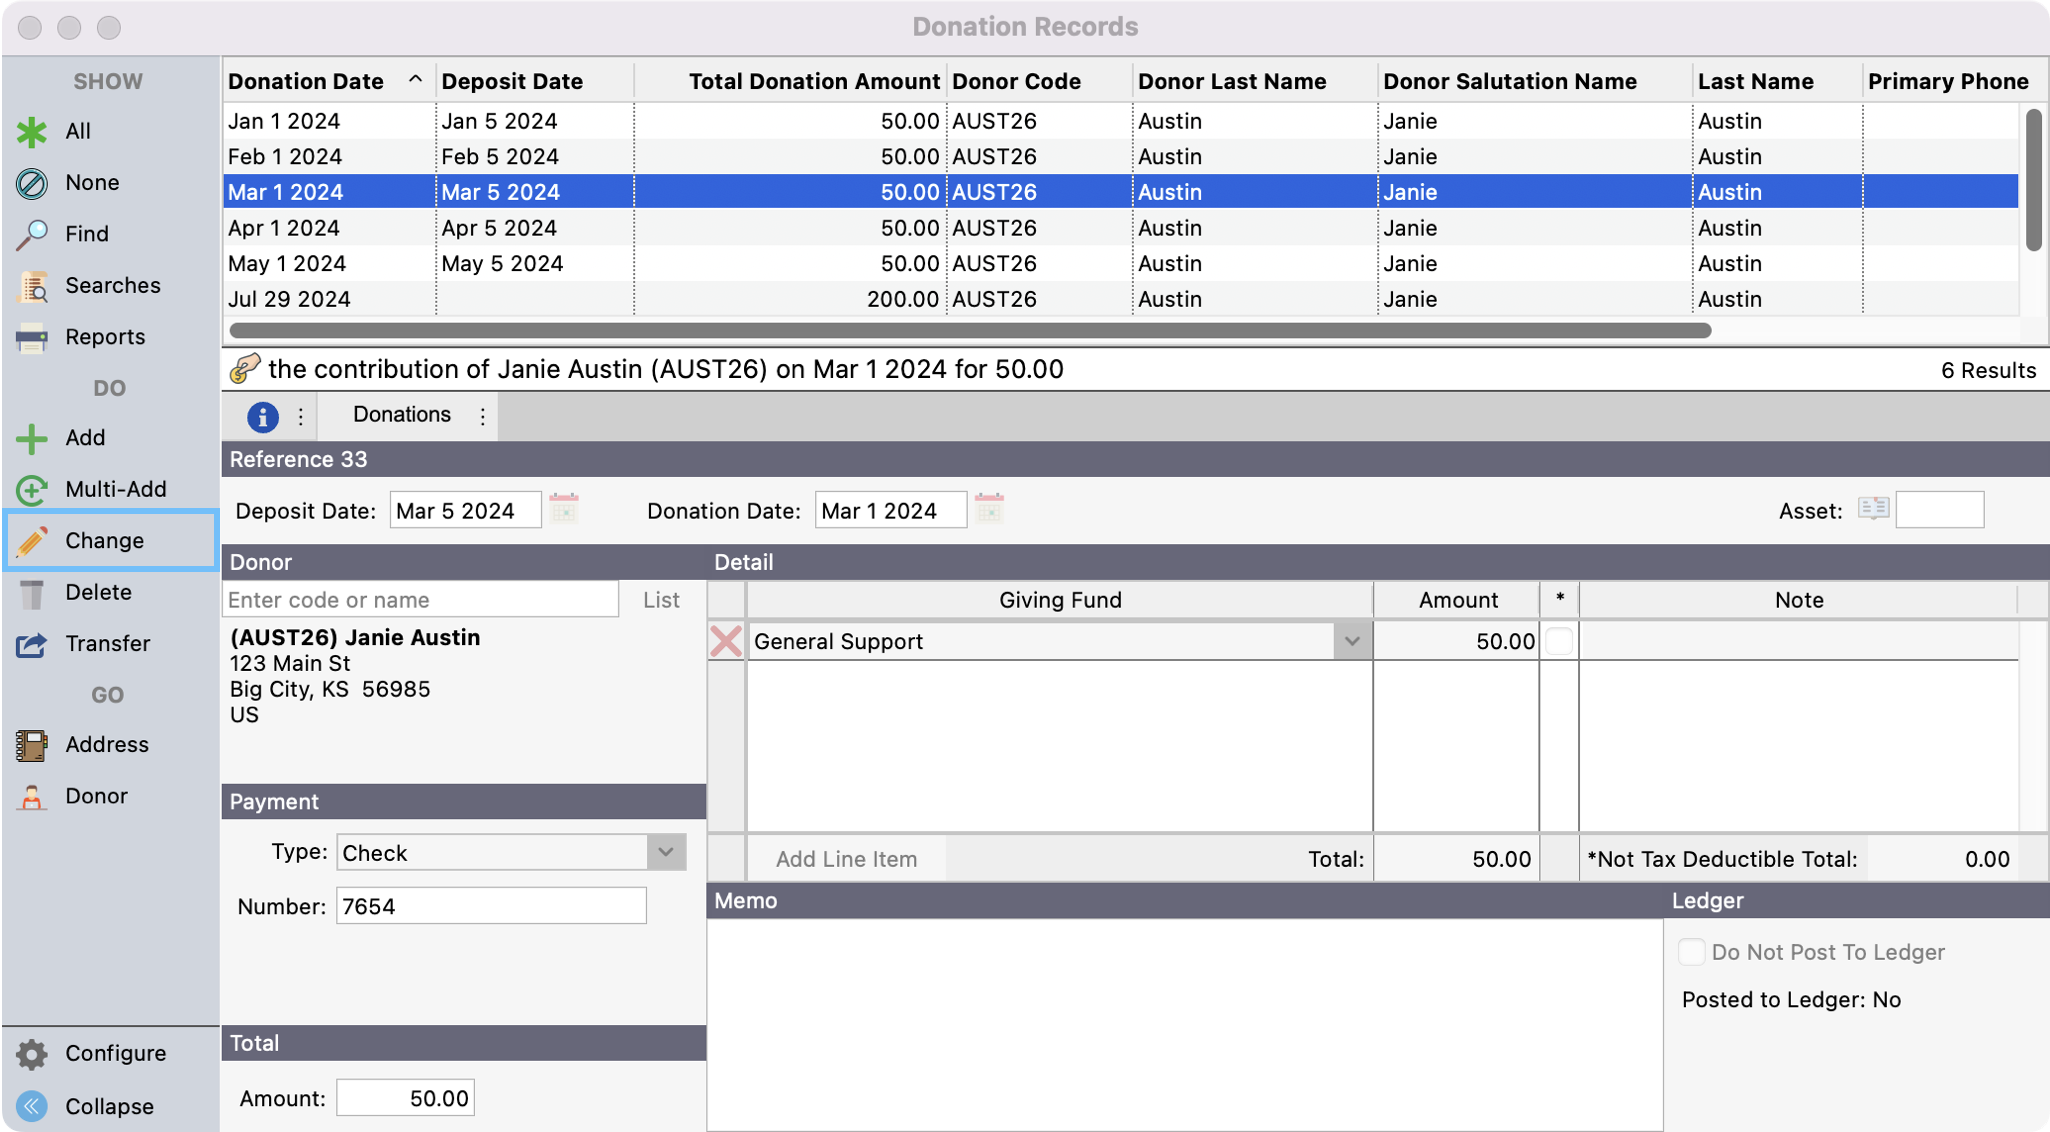Click the Find magnifier icon

32,234
